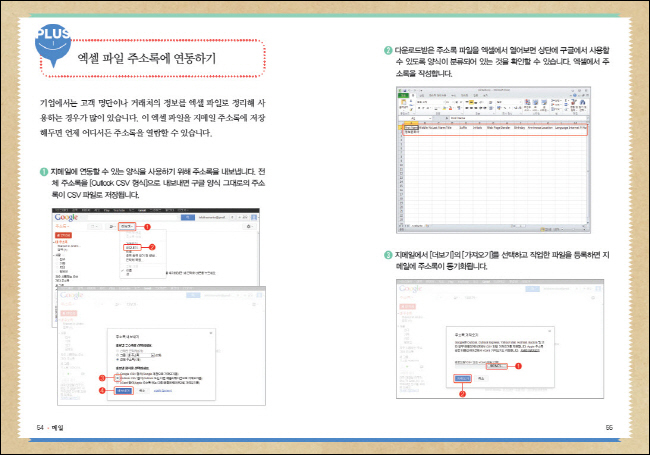Click the PLUS speech bubble icon
650x455 pixels.
[x=51, y=39]
